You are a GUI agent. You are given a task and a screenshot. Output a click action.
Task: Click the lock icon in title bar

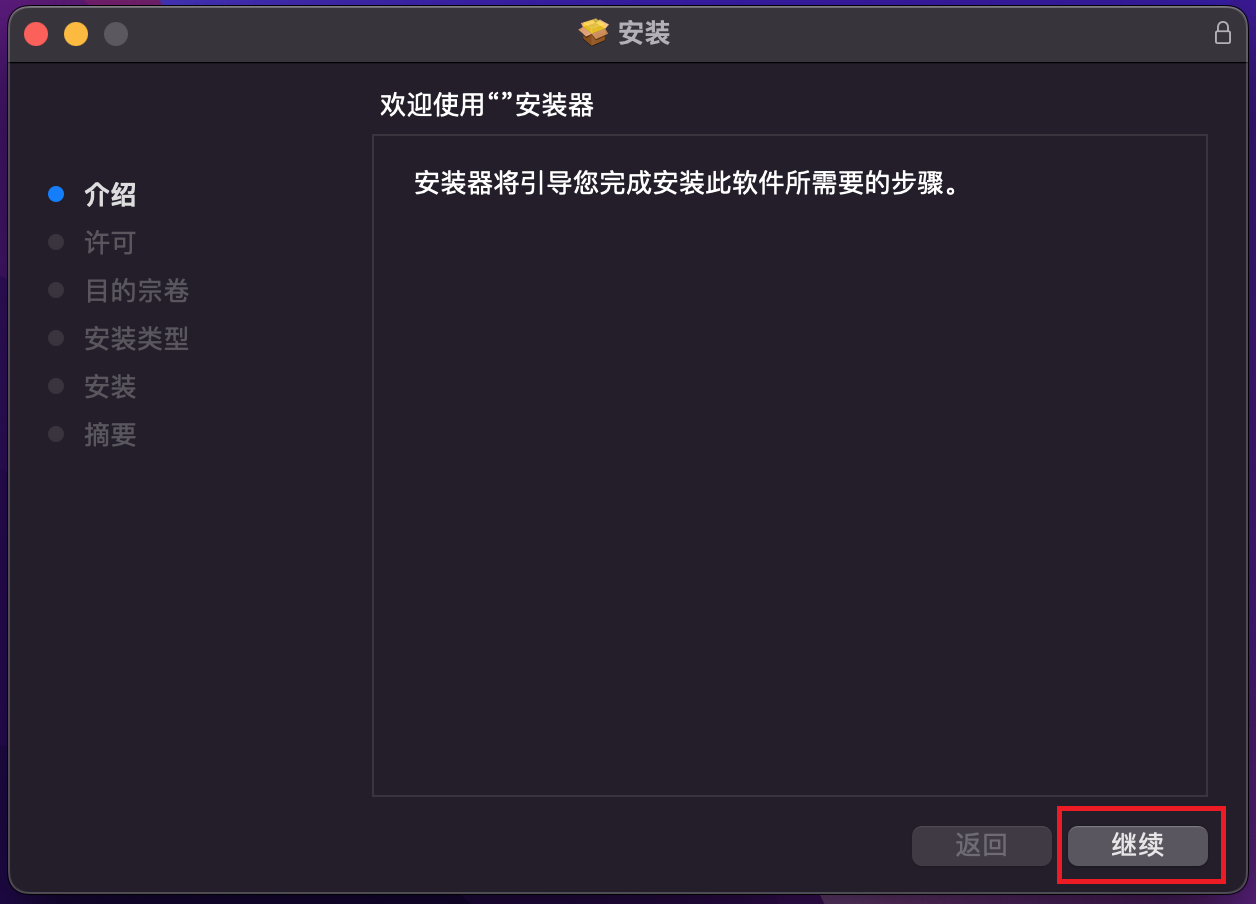[1222, 33]
